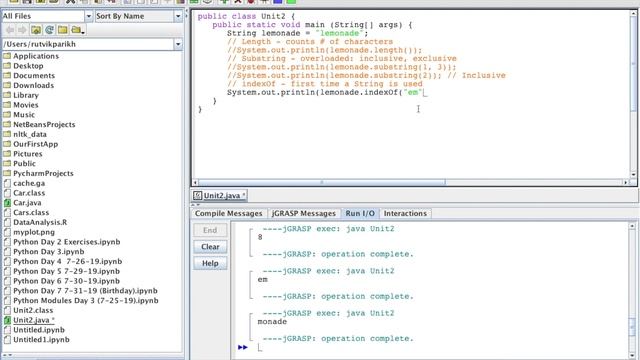Click the '// indexOf - first time a String is used' comment

pos(325,84)
